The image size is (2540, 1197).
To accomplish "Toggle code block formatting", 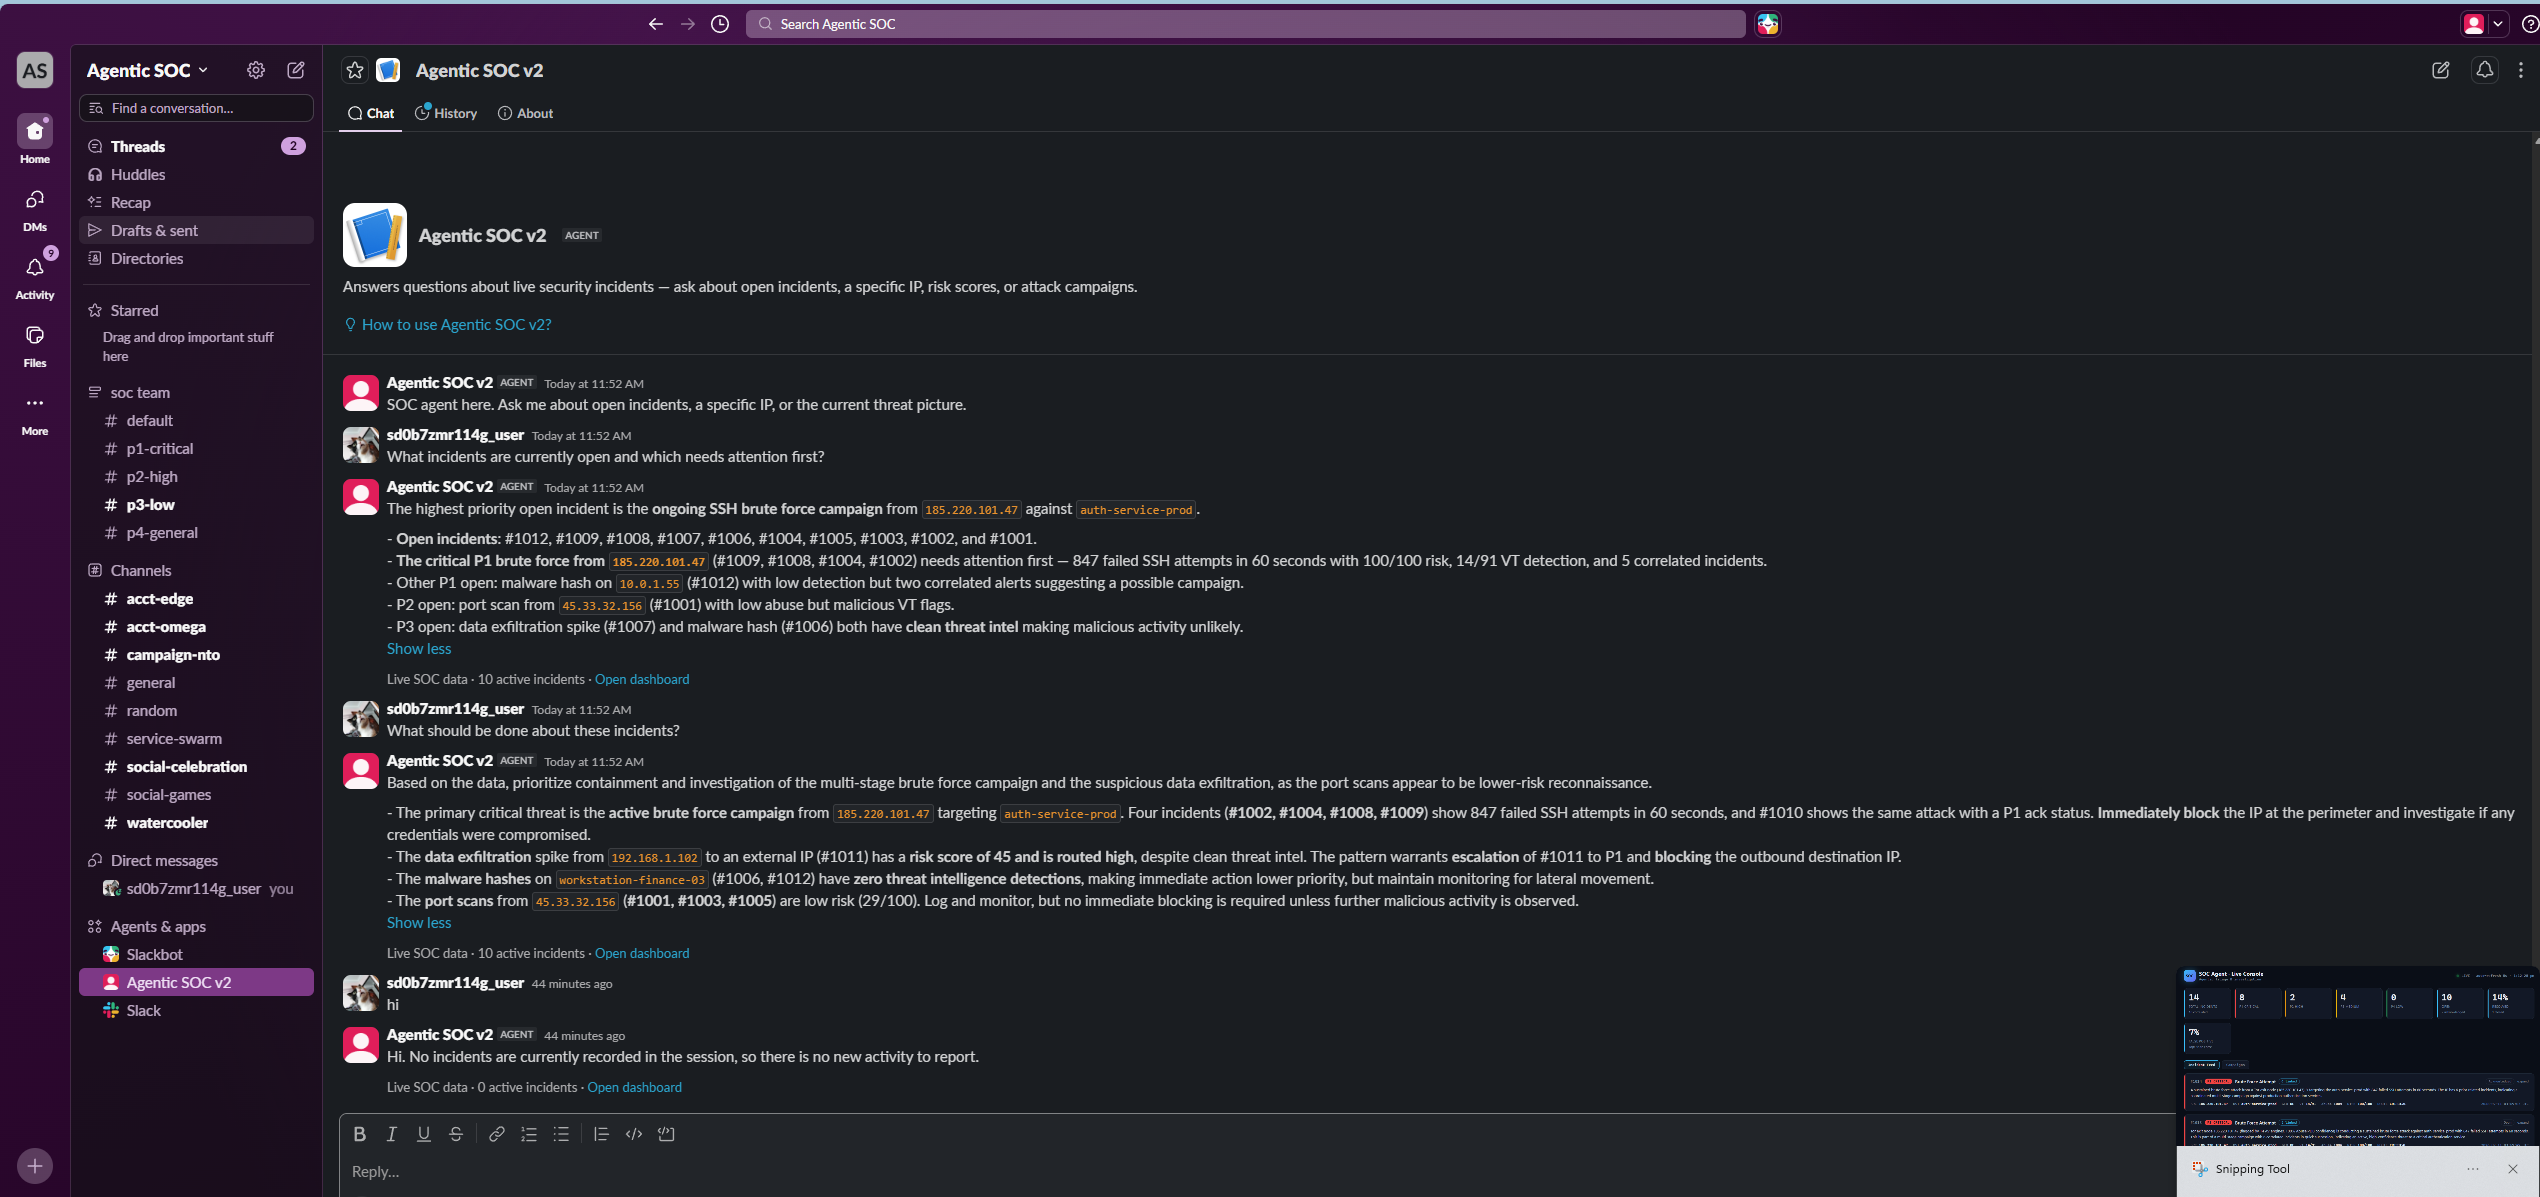I will [666, 1134].
